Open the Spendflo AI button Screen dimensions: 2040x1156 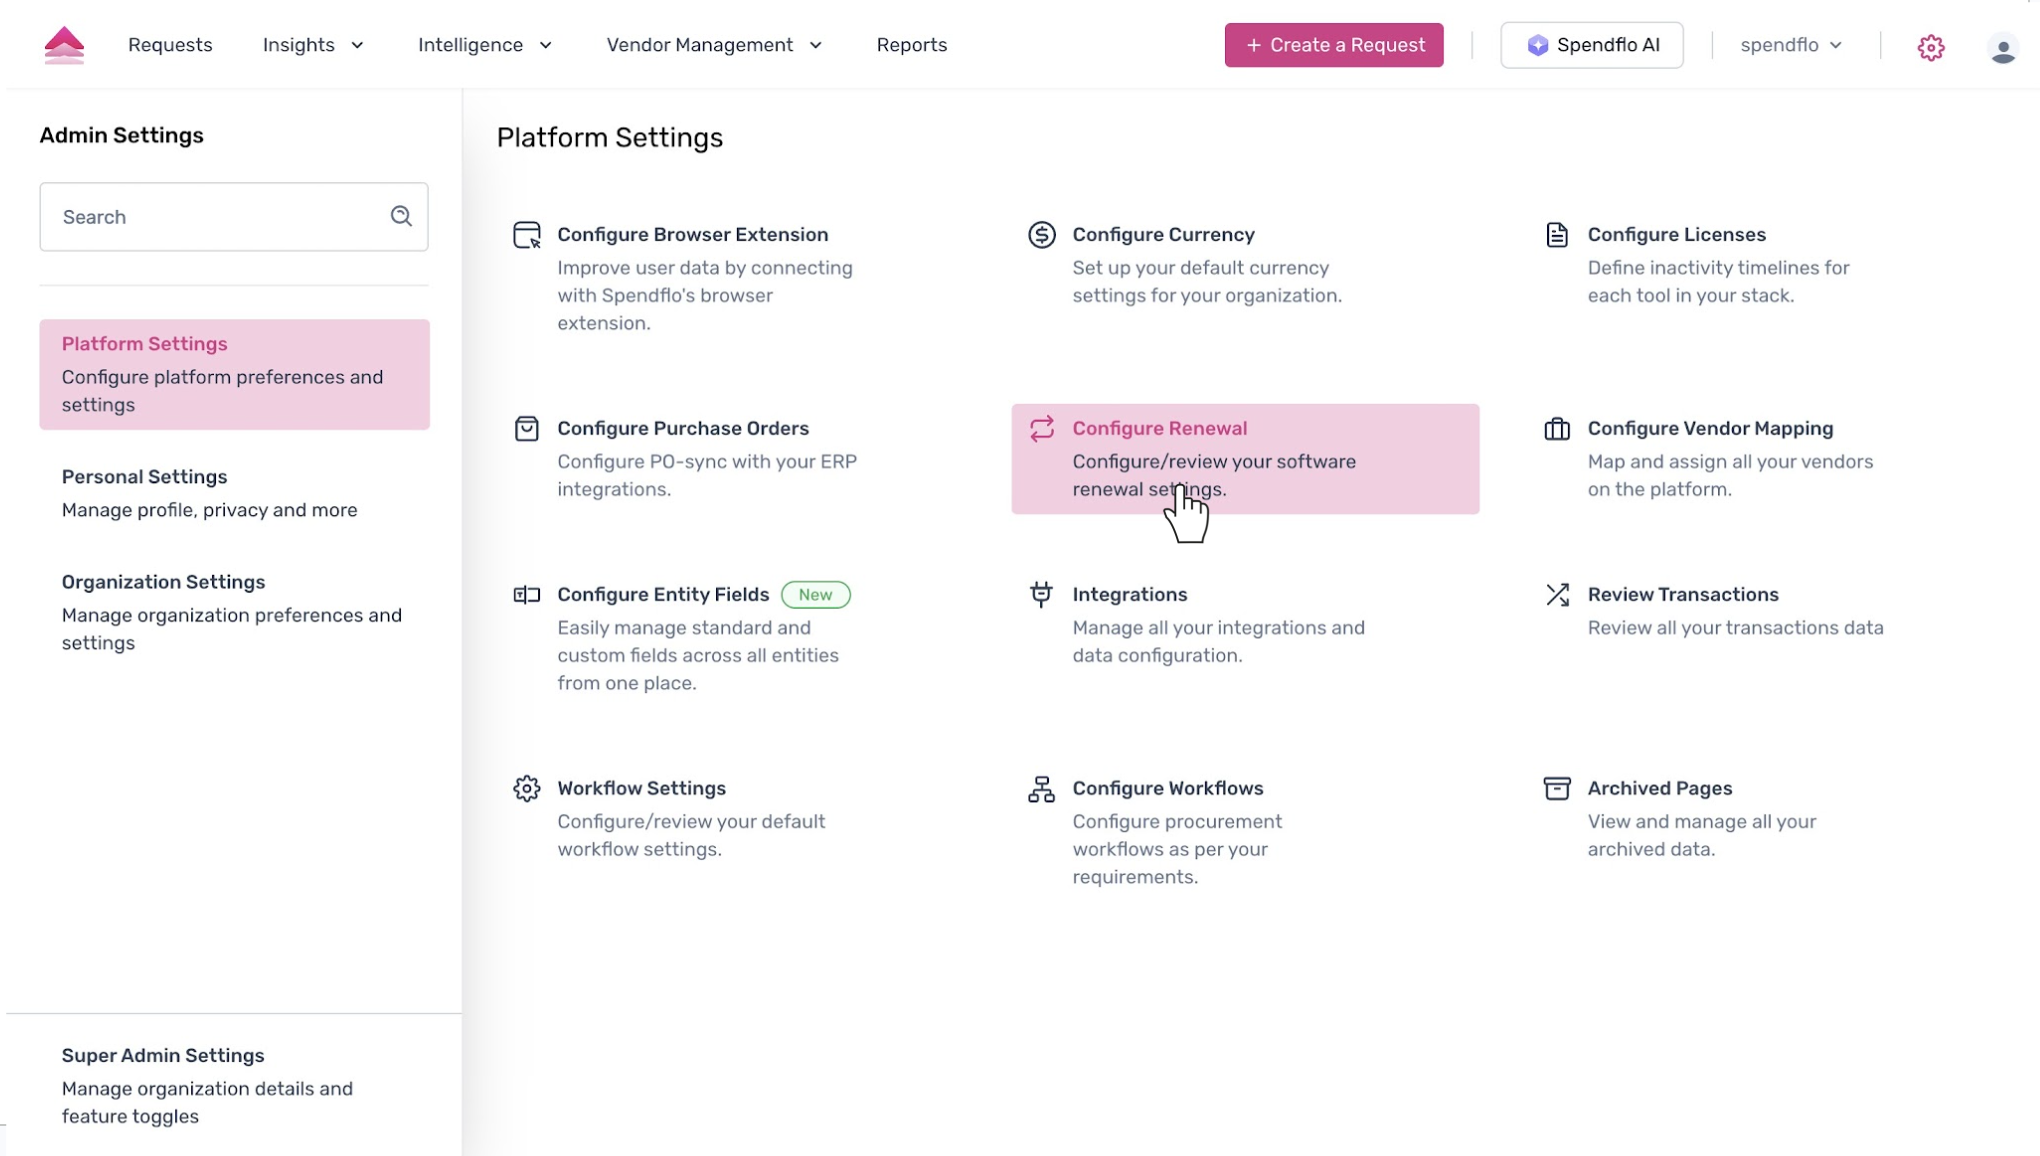click(x=1591, y=45)
